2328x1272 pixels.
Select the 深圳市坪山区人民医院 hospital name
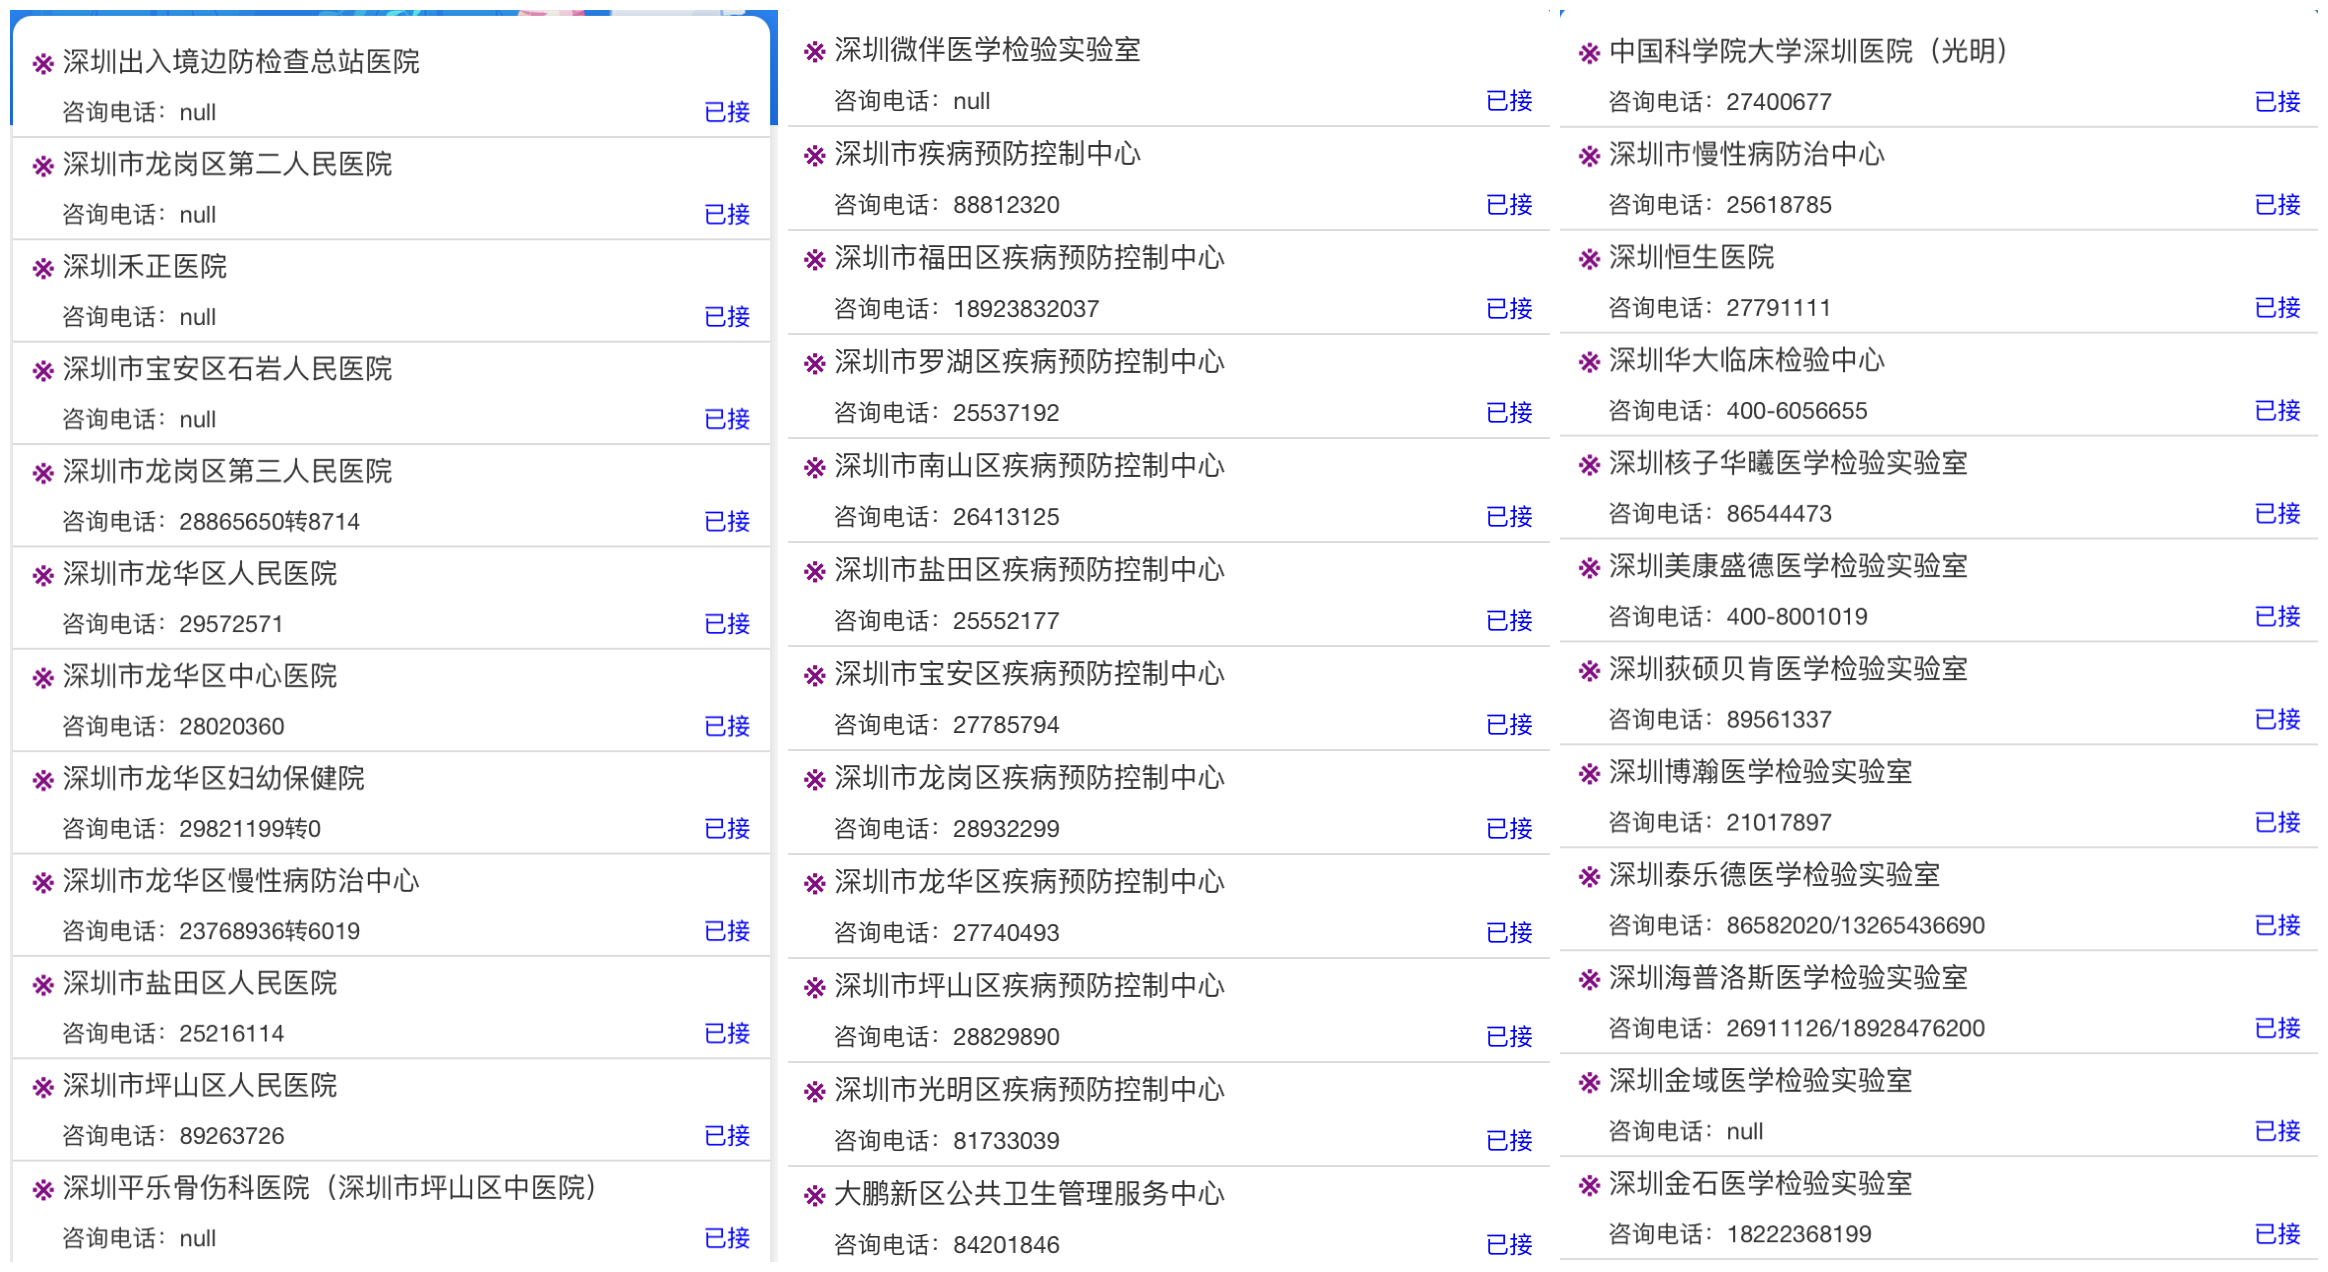[200, 1086]
